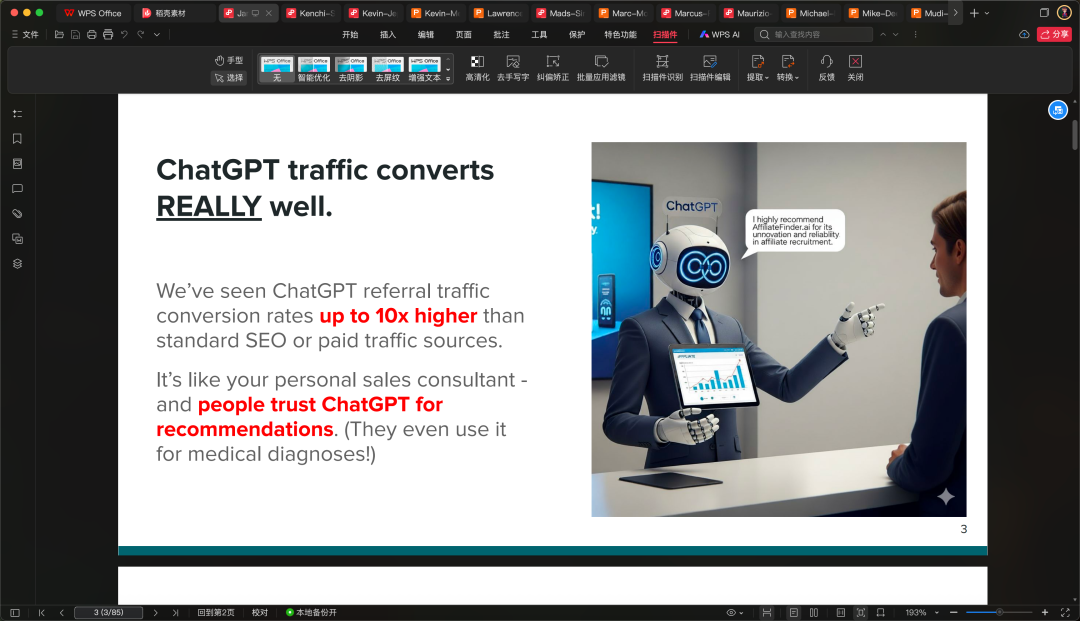Switch to the 插入 ribbon tab
Image resolution: width=1080 pixels, height=621 pixels.
388,34
